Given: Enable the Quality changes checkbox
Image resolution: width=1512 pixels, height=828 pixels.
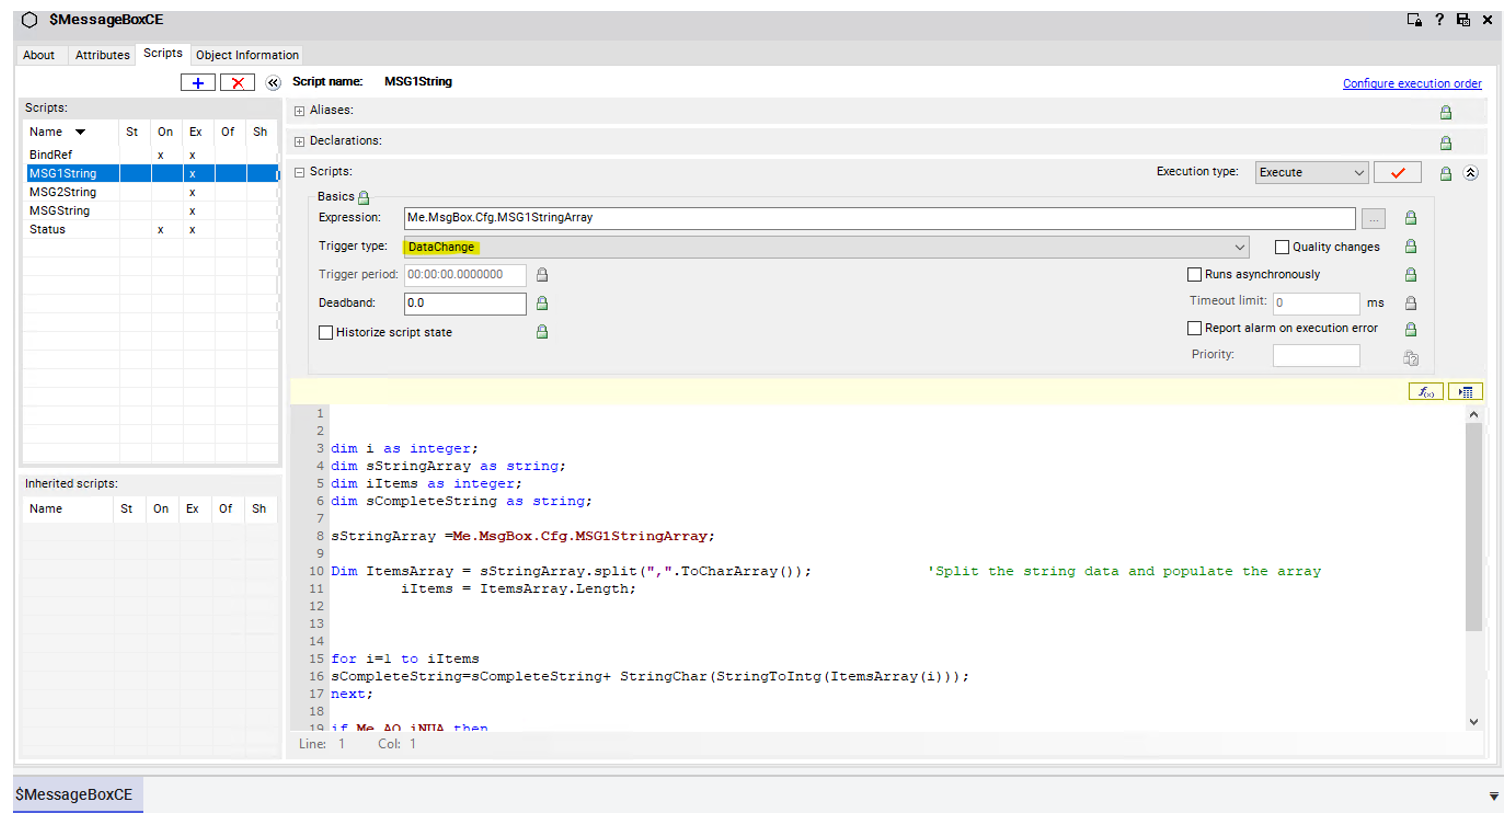Looking at the screenshot, I should 1282,247.
